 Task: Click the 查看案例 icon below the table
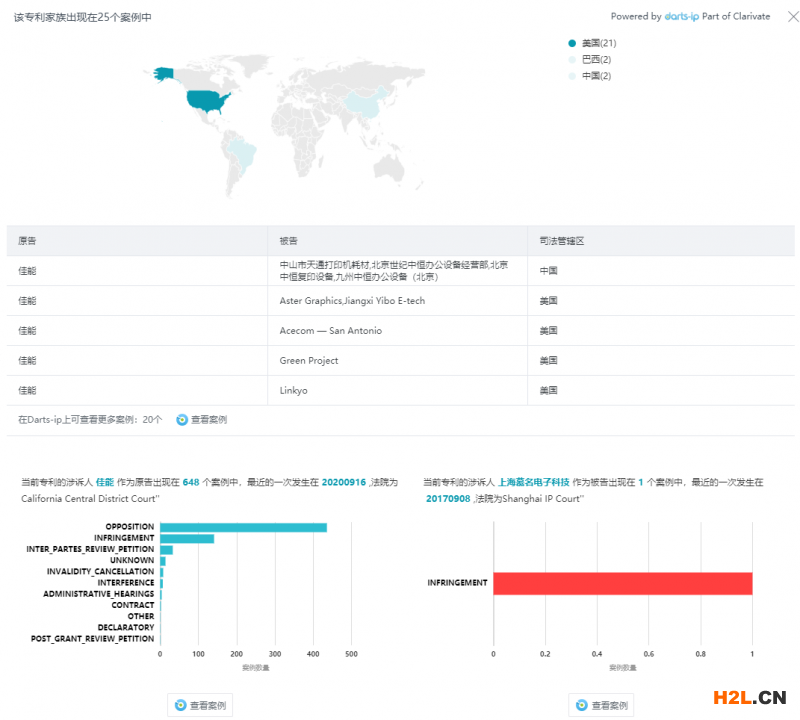(182, 420)
